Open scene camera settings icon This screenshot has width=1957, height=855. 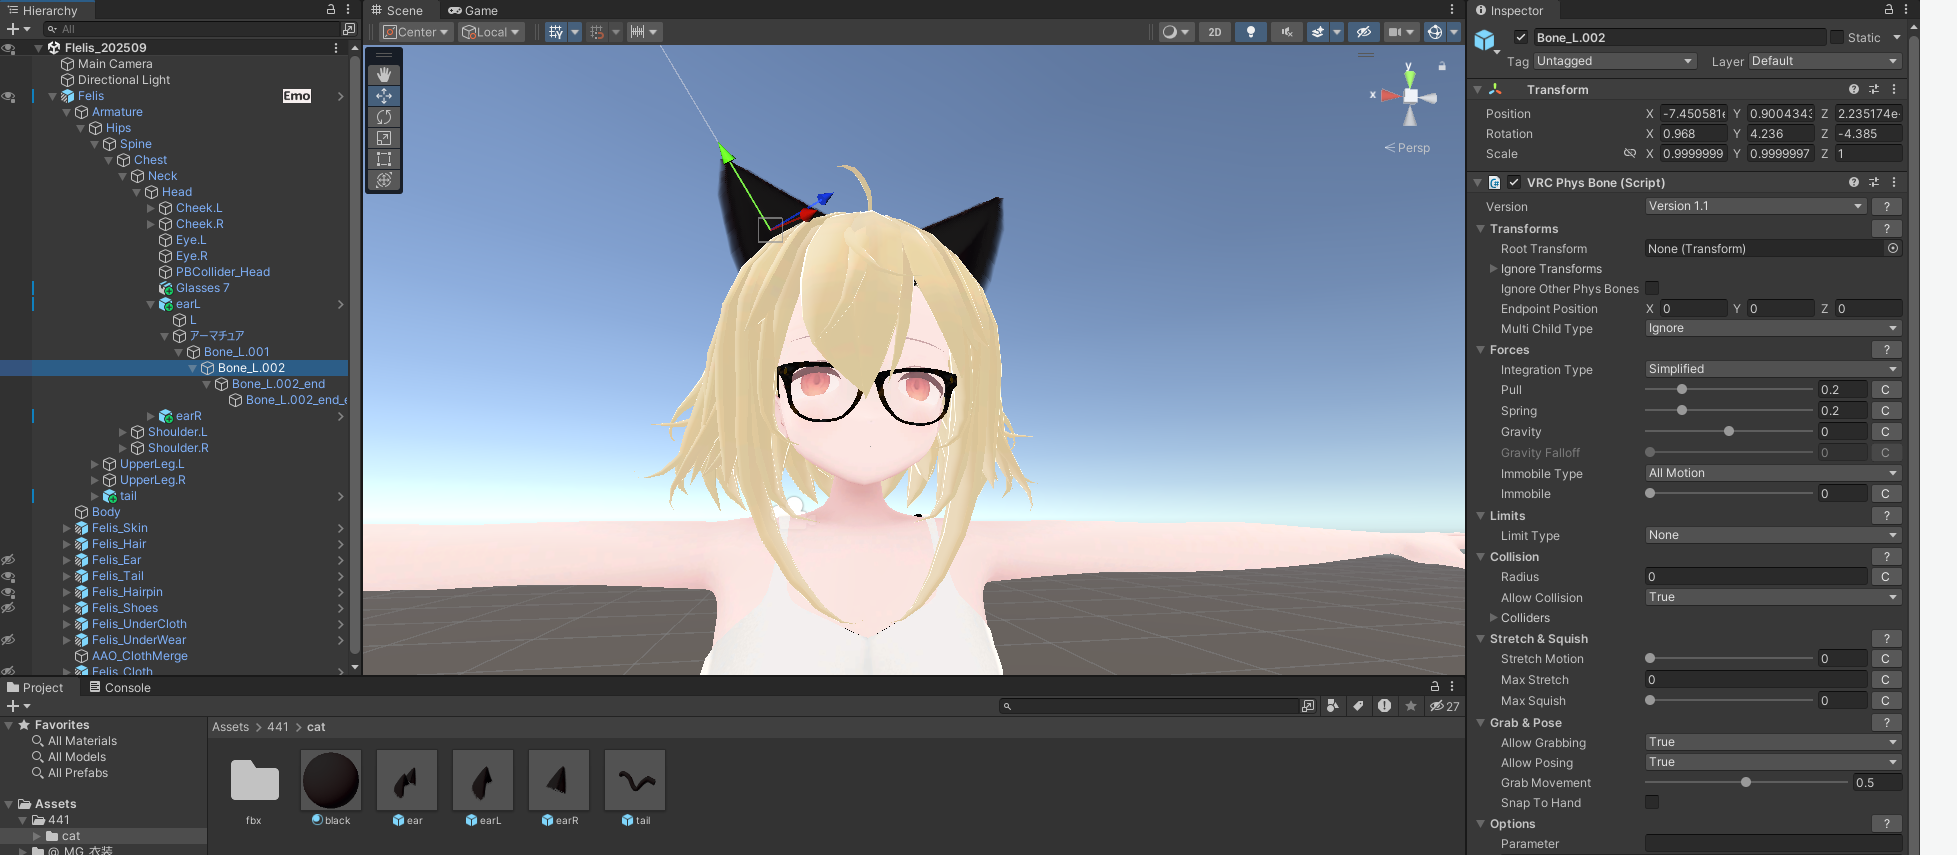tap(1395, 32)
